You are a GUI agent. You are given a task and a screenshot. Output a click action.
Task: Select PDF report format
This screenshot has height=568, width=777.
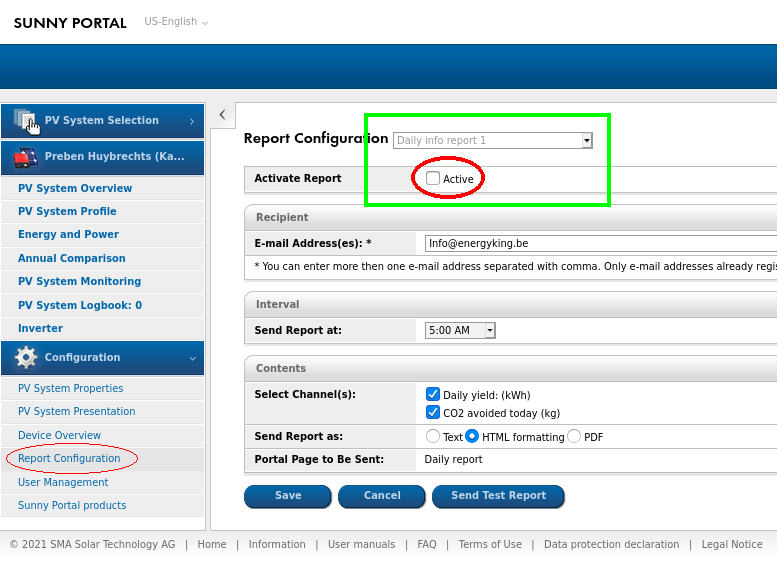pyautogui.click(x=574, y=437)
